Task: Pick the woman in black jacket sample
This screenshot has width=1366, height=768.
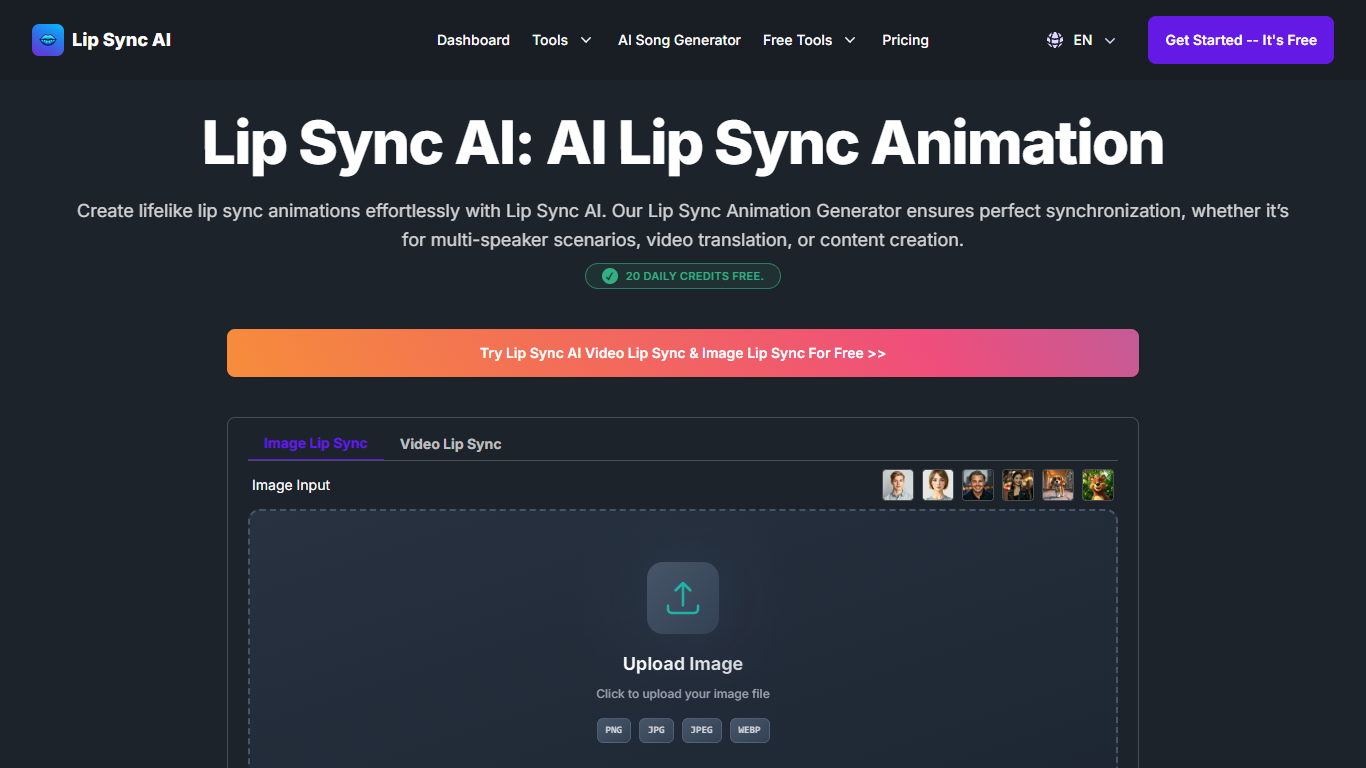Action: coord(1018,485)
